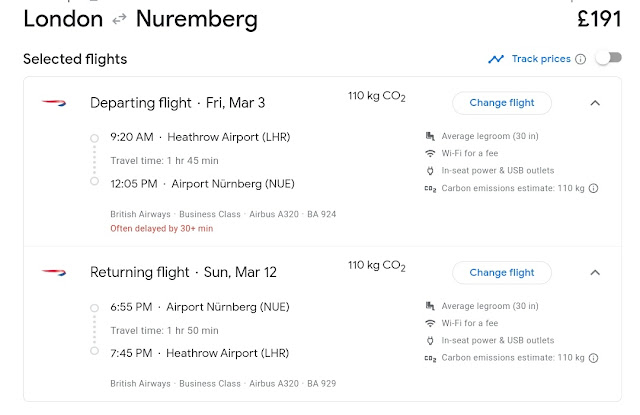
Task: Click the British Airways logo on returning flight
Action: [x=53, y=272]
